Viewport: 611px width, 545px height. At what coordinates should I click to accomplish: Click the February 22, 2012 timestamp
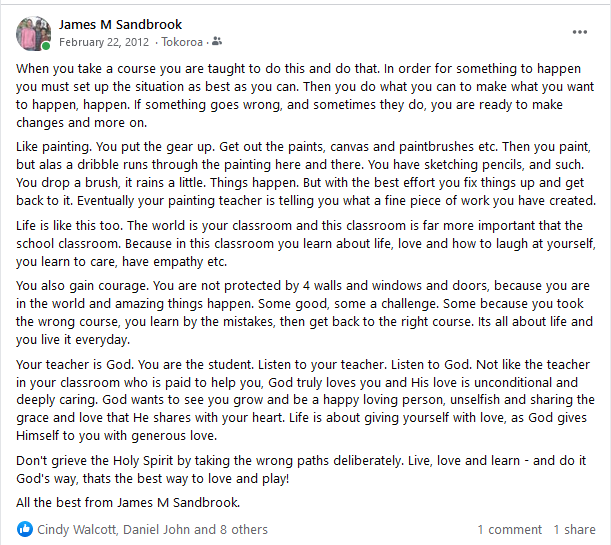[x=104, y=42]
